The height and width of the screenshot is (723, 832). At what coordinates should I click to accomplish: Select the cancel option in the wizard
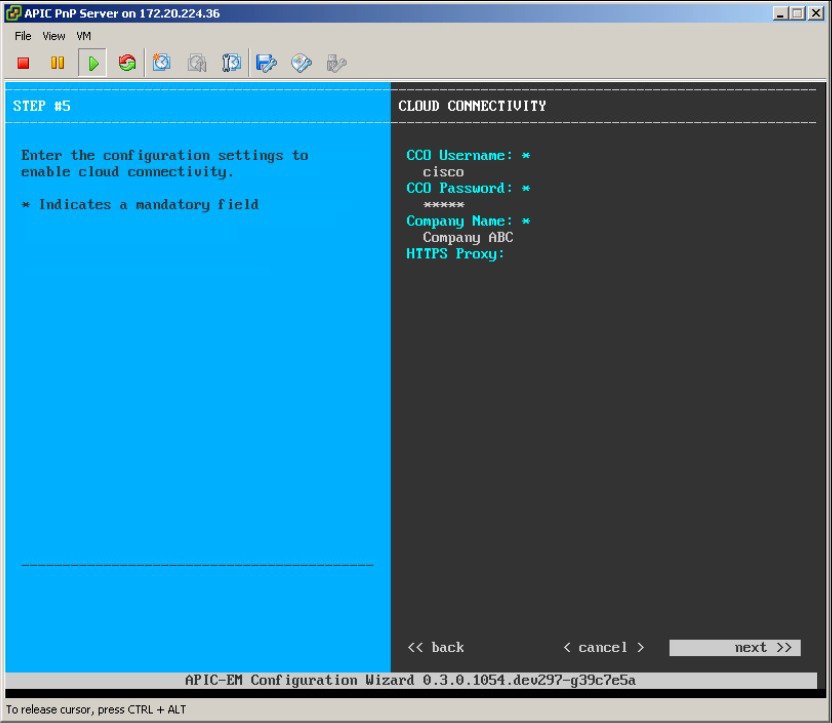coord(604,648)
